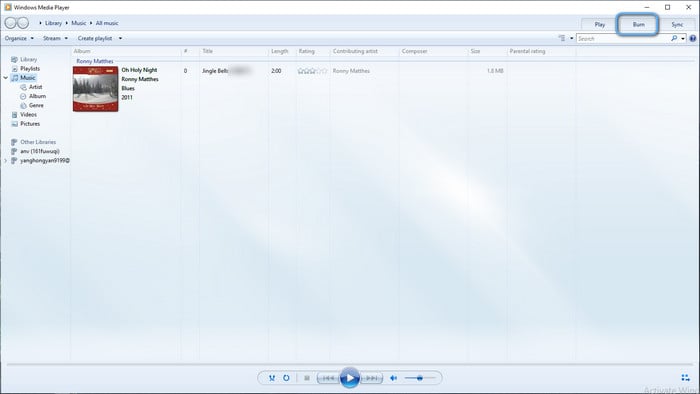This screenshot has width=700, height=394.
Task: Switch to Now Playing view icon
Action: click(x=686, y=378)
